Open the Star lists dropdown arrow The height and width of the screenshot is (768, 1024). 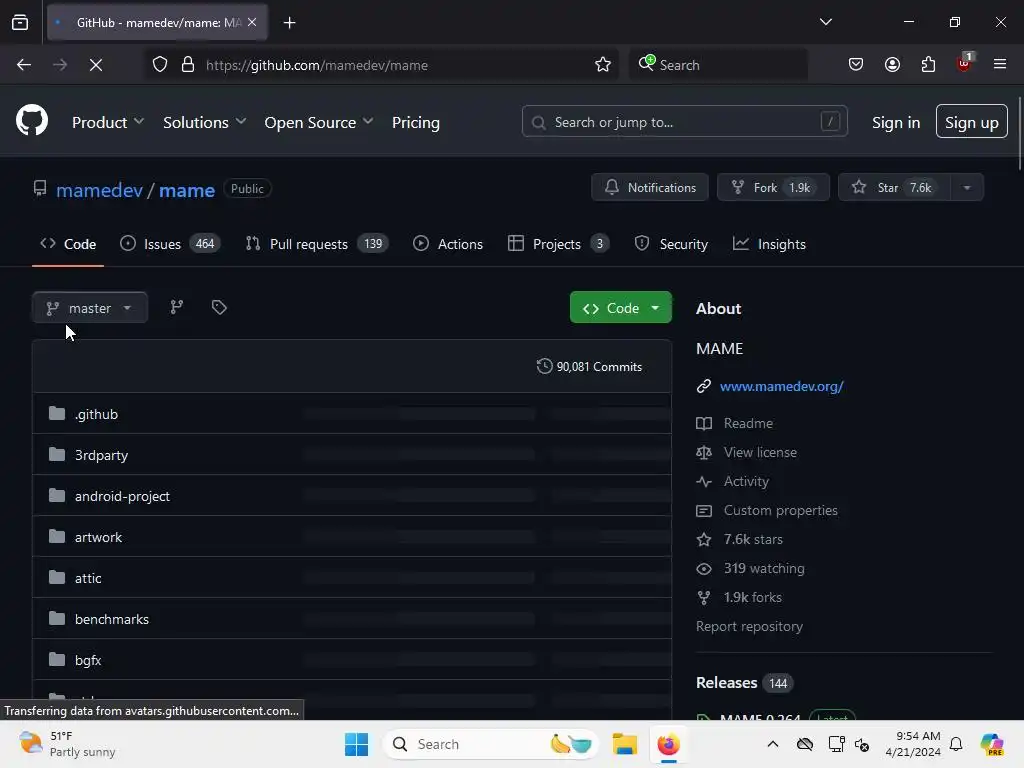click(967, 187)
